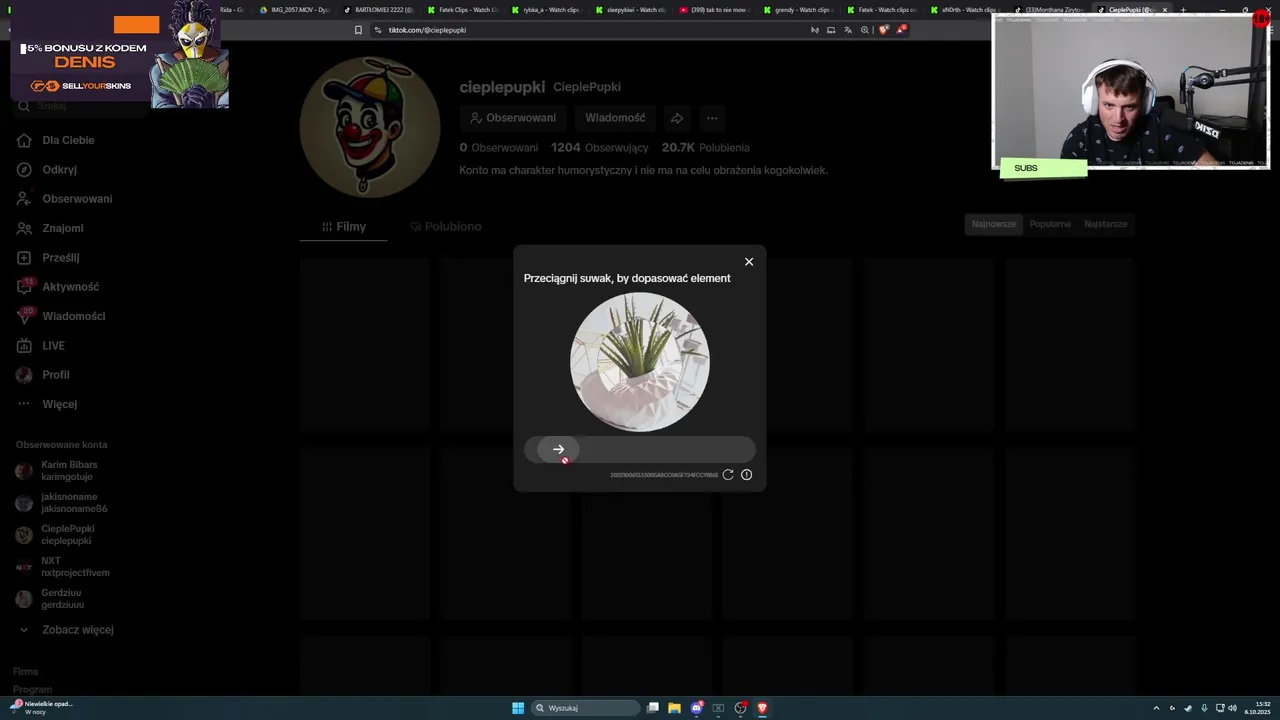Image resolution: width=1280 pixels, height=720 pixels.
Task: Show hidden system tray icons
Action: 1156,708
